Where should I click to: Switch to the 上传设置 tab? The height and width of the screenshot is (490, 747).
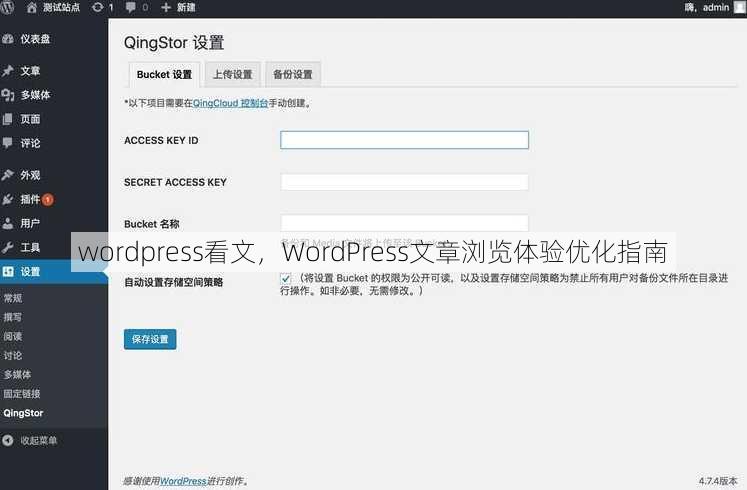pyautogui.click(x=232, y=75)
